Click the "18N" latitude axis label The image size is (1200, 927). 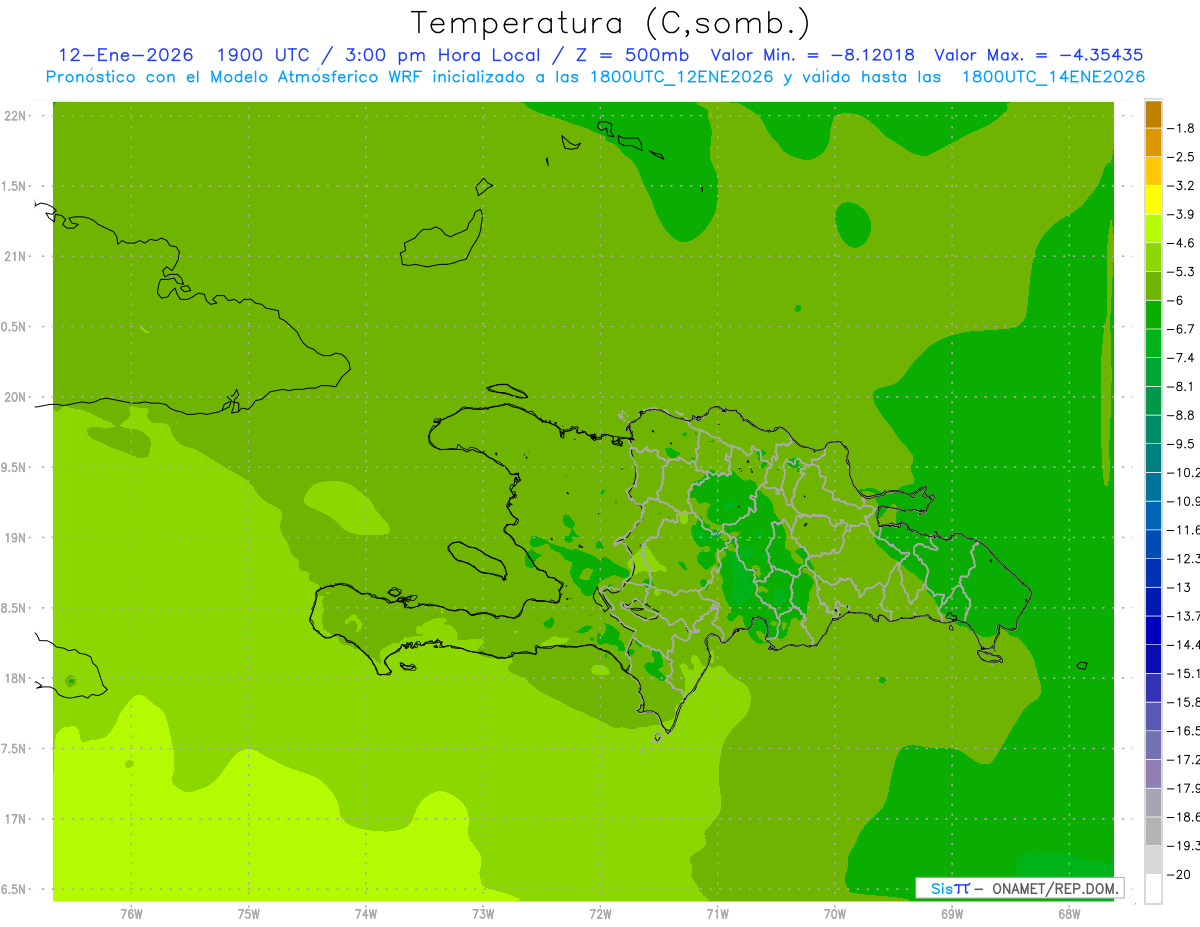tap(15, 679)
